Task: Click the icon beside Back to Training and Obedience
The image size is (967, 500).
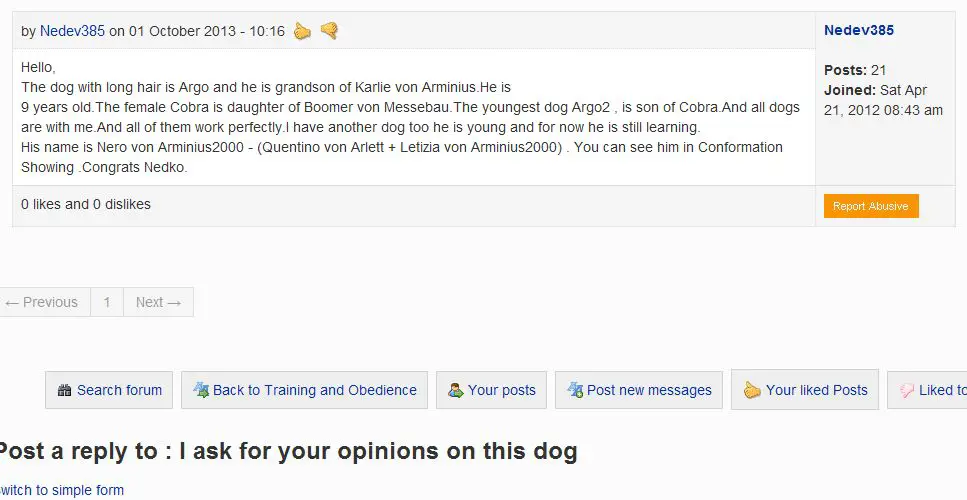Action: click(201, 390)
